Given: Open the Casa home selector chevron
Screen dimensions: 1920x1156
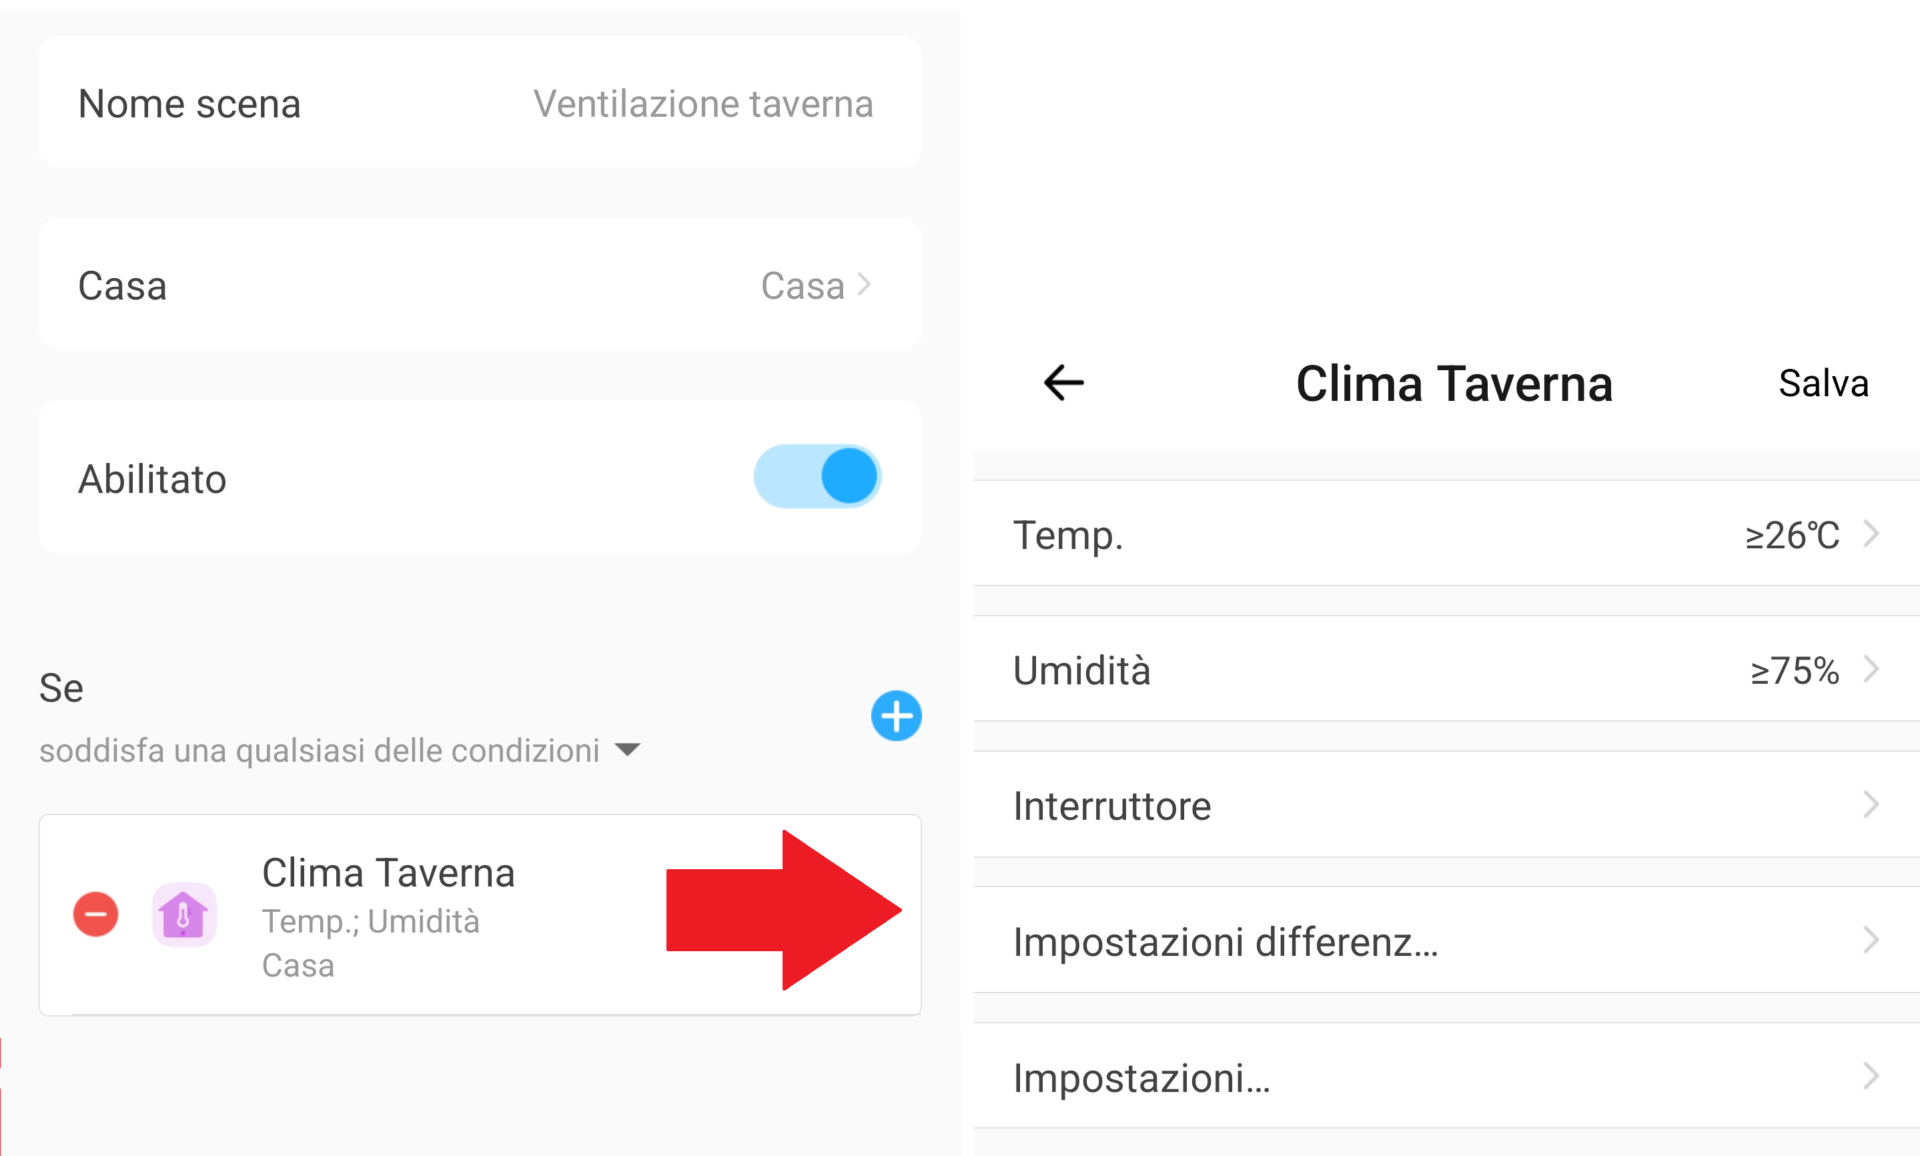Looking at the screenshot, I should pyautogui.click(x=865, y=285).
